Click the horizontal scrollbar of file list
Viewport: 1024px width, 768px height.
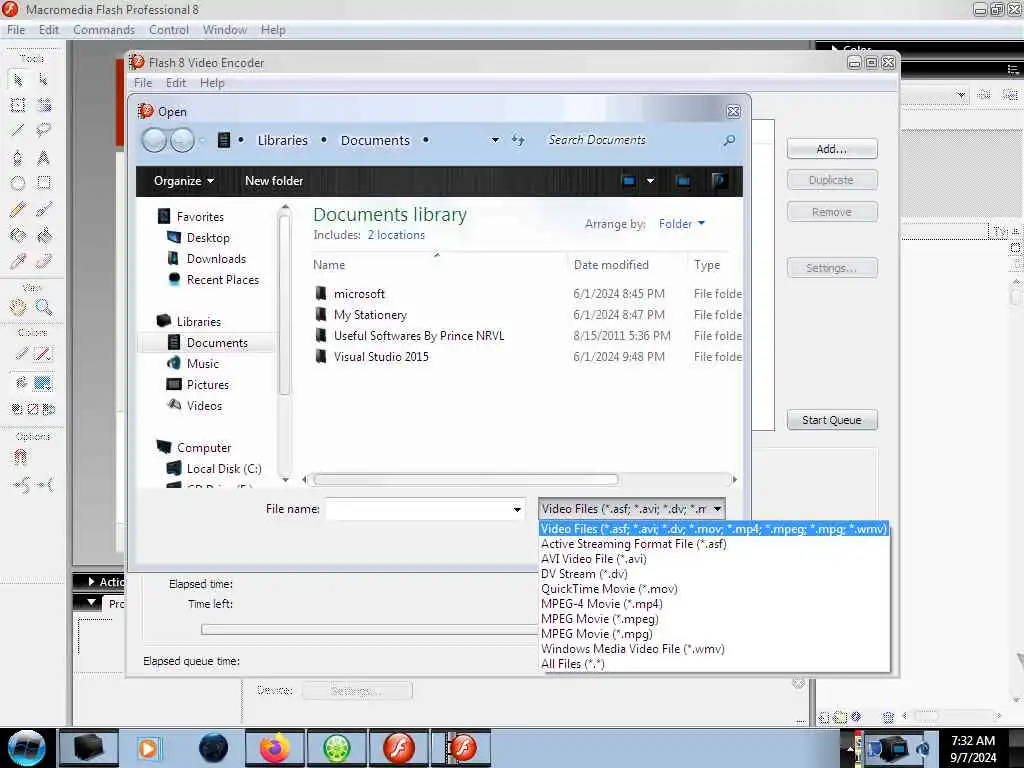click(466, 479)
